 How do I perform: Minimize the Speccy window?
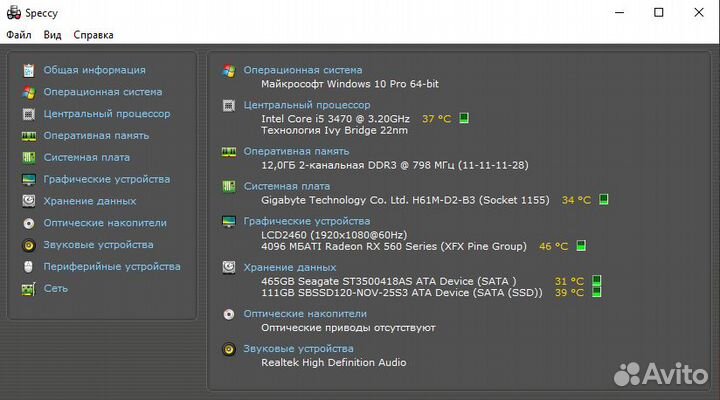[619, 12]
